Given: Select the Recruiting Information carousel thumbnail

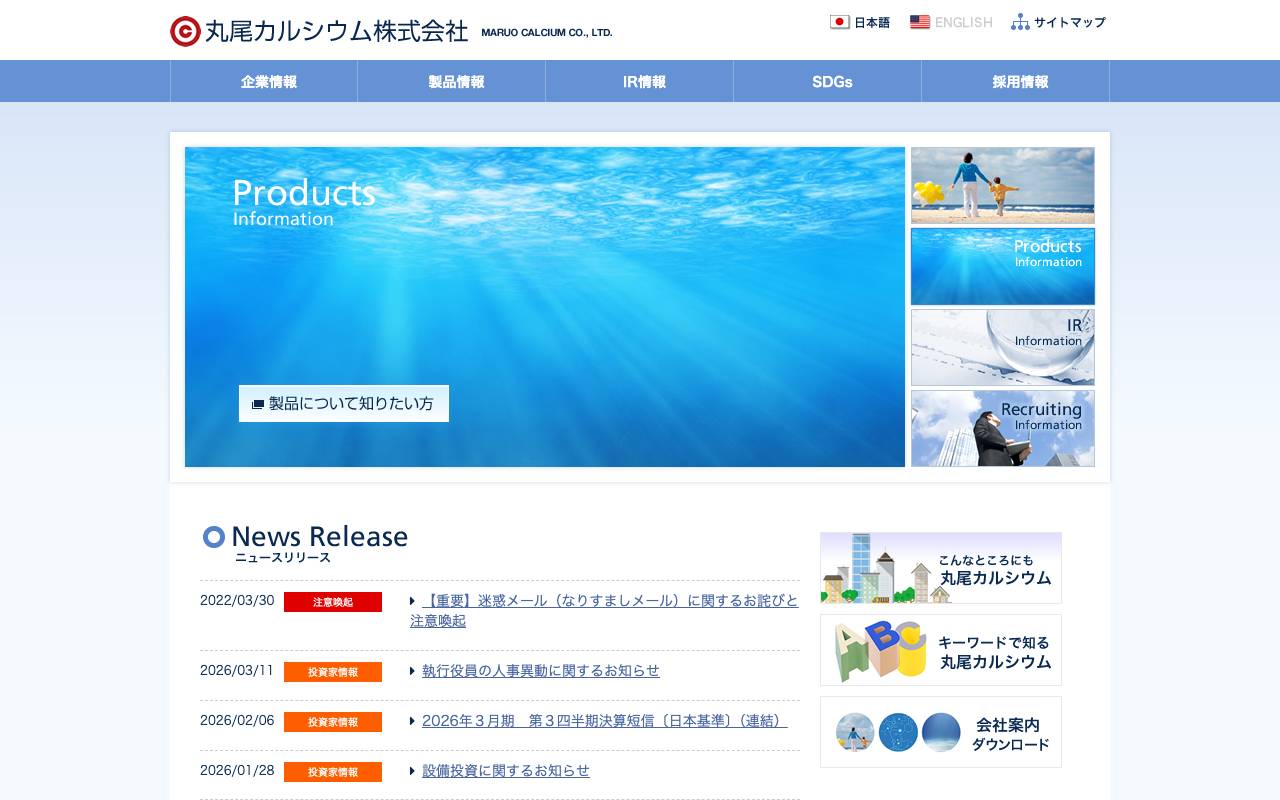Looking at the screenshot, I should [x=1002, y=428].
